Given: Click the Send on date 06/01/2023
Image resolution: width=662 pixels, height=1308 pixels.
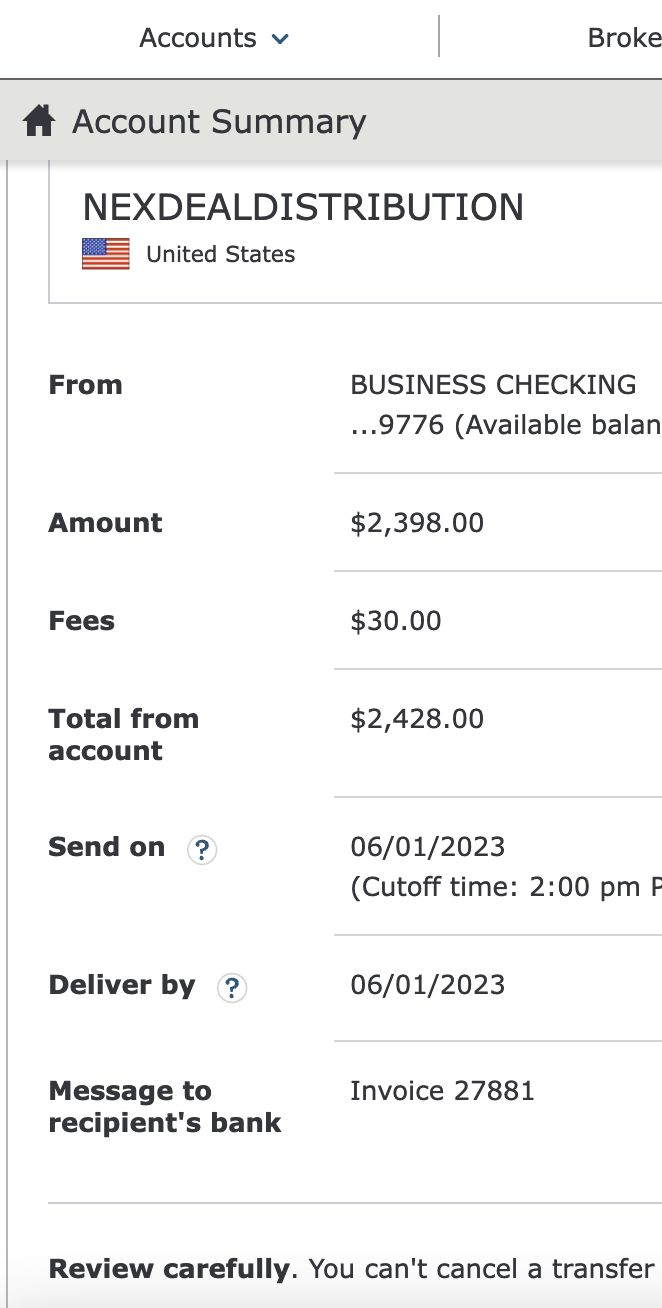Looking at the screenshot, I should pyautogui.click(x=428, y=847).
